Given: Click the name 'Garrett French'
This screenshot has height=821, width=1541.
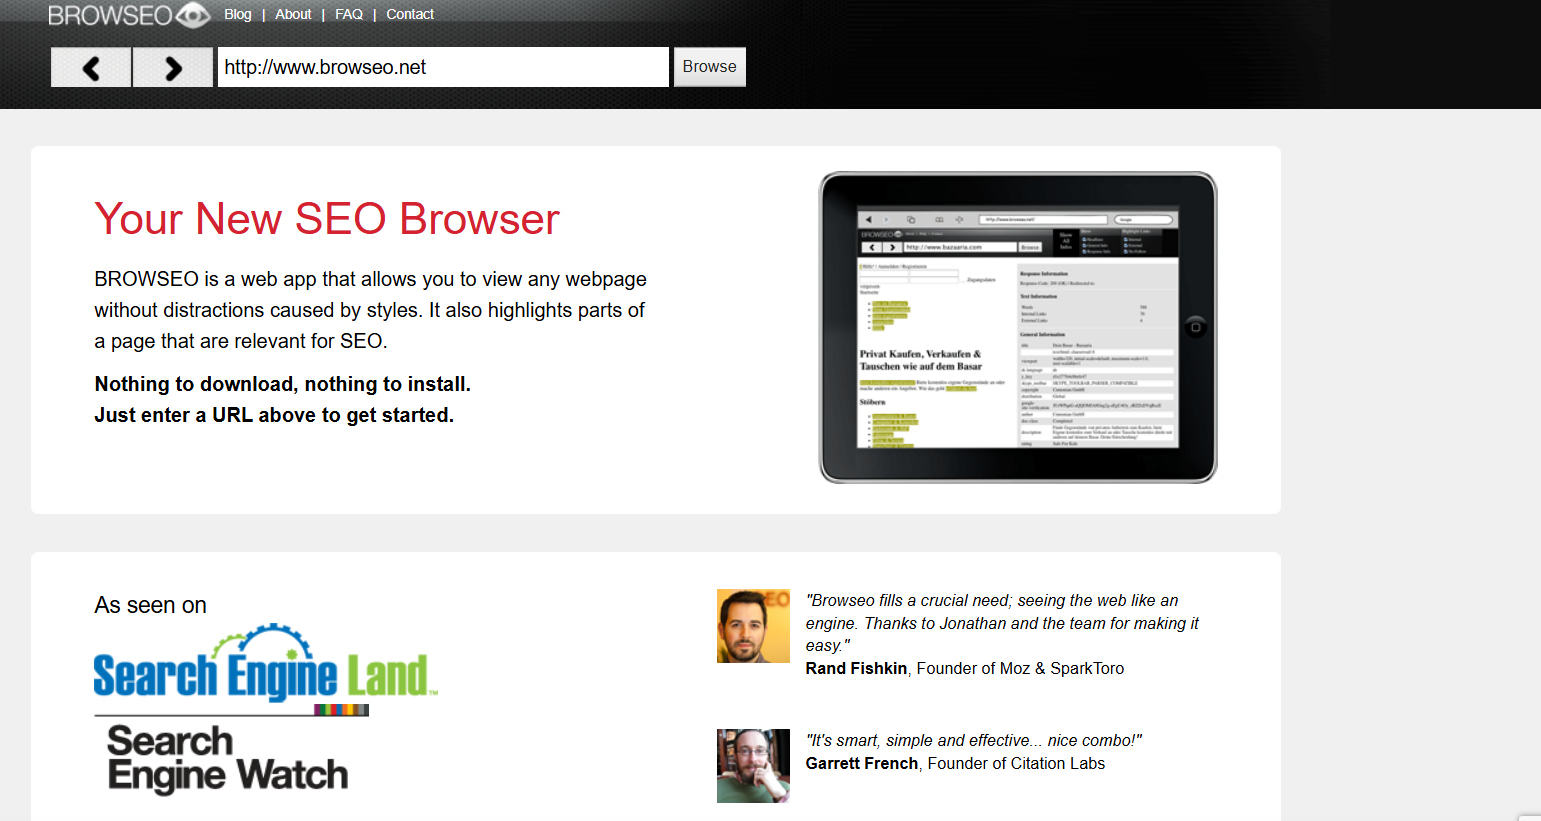Looking at the screenshot, I should coord(862,763).
